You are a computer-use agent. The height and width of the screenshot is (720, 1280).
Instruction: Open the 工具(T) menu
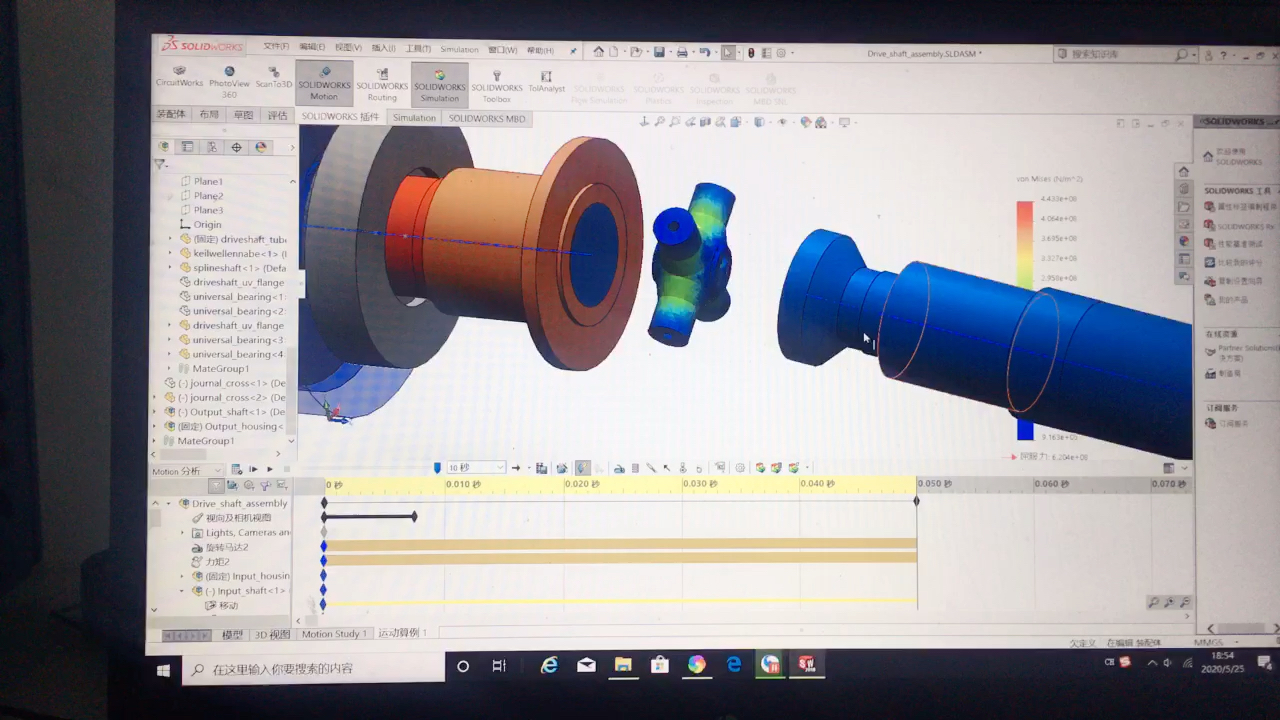pos(418,48)
